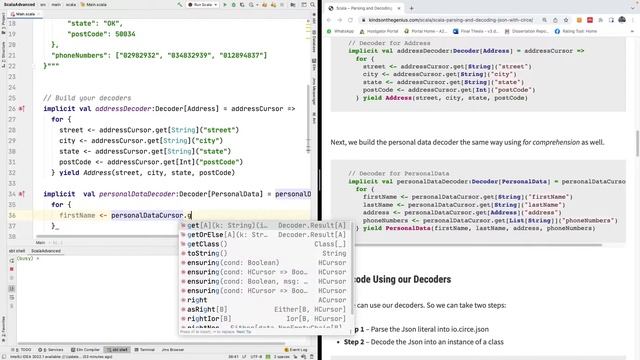
Task: Run the program with green play icon
Action: pyautogui.click(x=225, y=4)
